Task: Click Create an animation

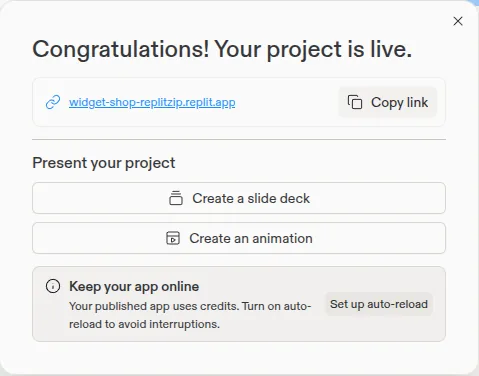Action: [x=239, y=238]
